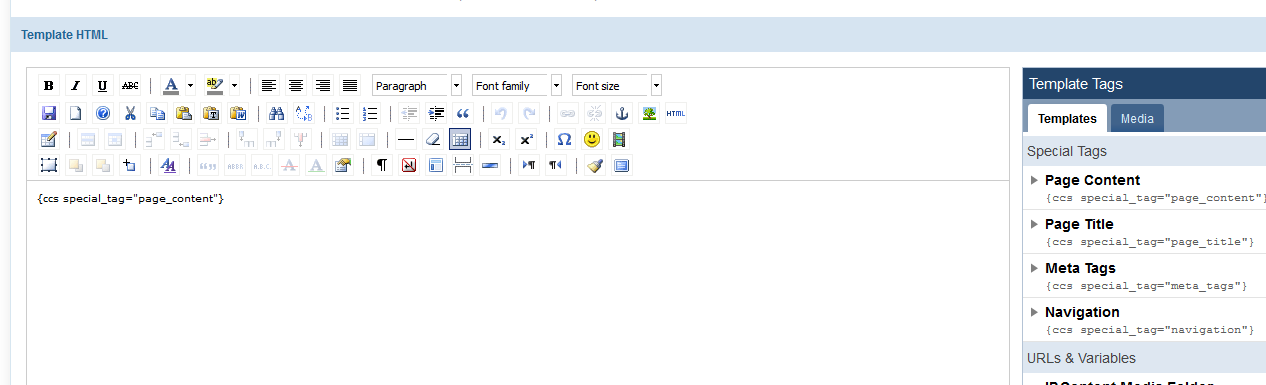Insert a special character using the Omega icon

click(564, 139)
